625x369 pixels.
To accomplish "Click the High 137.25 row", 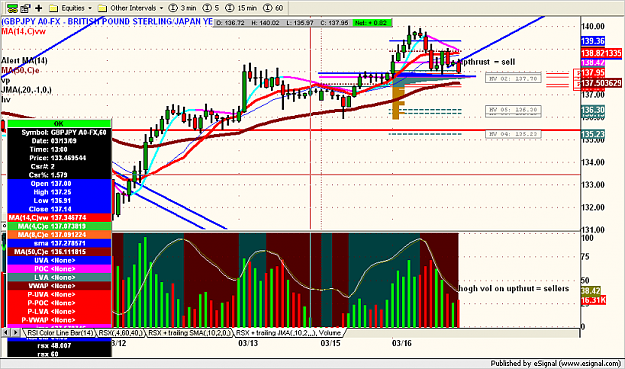I will tap(59, 192).
